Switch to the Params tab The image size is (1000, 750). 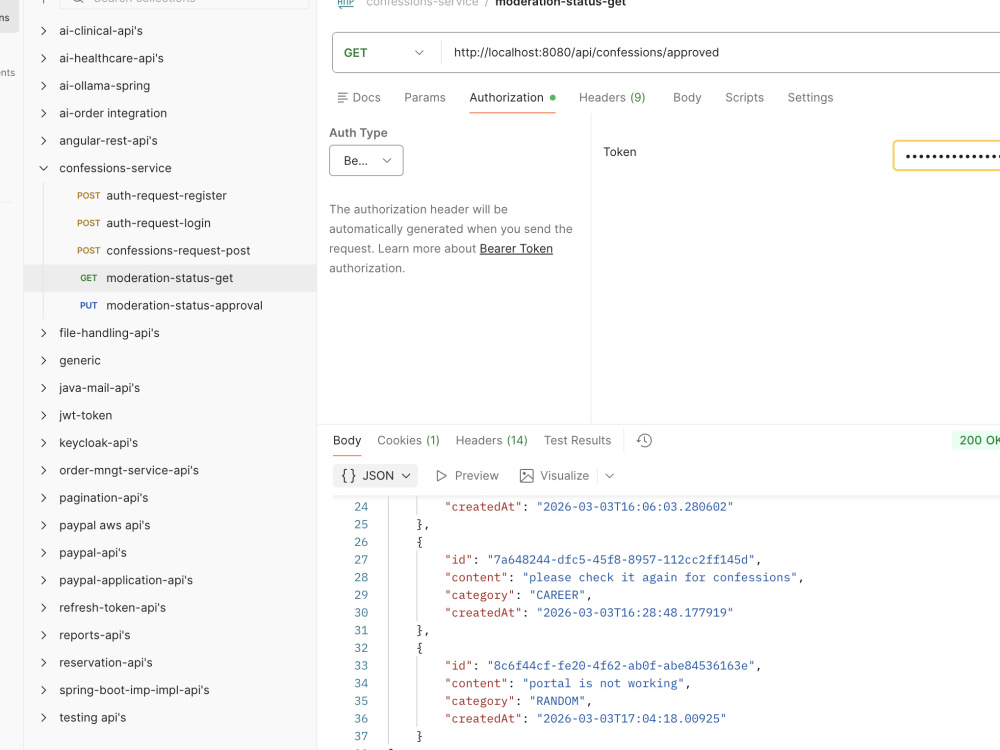pyautogui.click(x=425, y=98)
